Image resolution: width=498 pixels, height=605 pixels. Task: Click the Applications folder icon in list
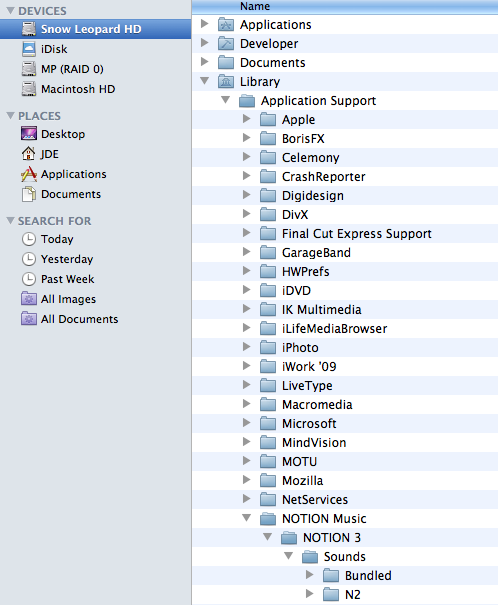pyautogui.click(x=226, y=25)
